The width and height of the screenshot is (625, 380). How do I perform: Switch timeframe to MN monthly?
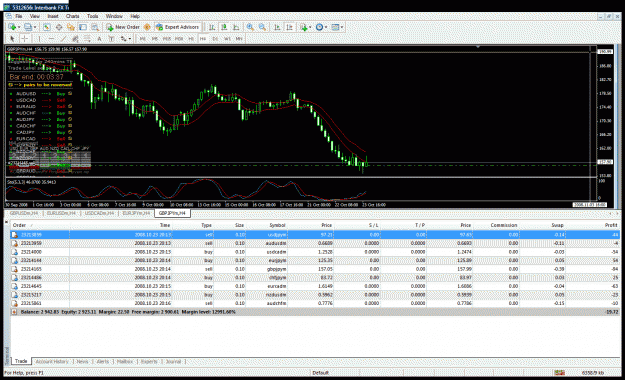point(239,39)
